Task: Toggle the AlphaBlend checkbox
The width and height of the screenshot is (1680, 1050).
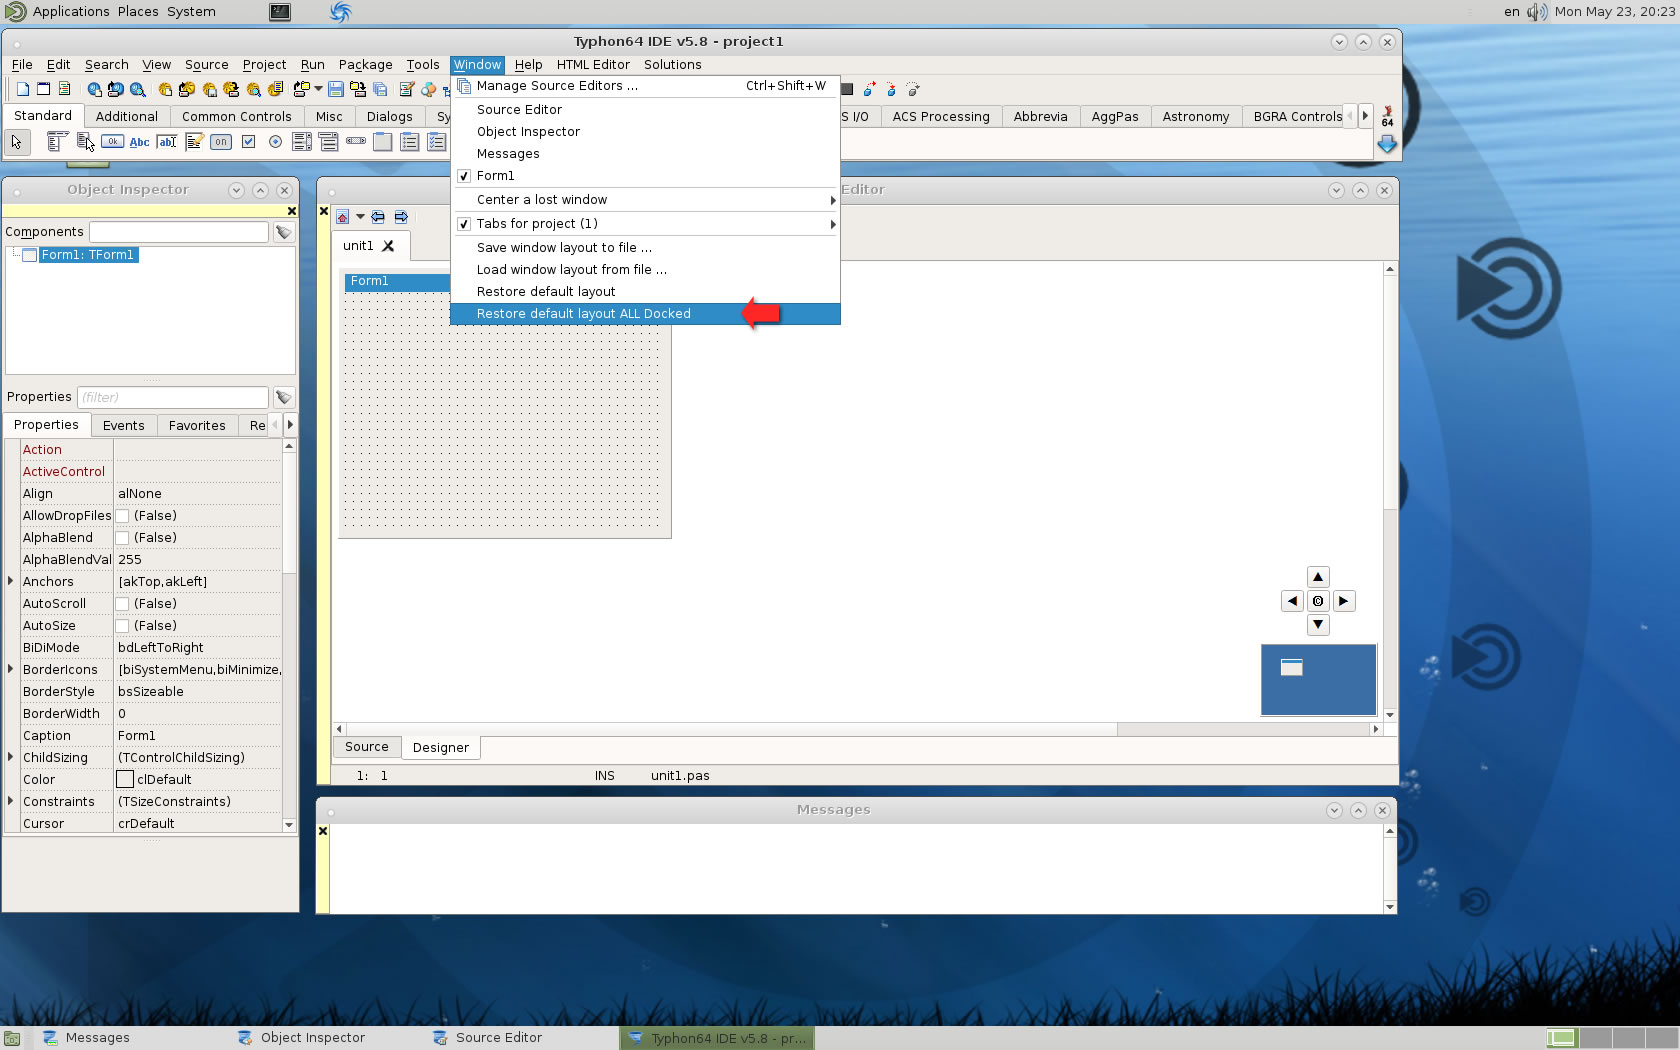Action: coord(122,538)
